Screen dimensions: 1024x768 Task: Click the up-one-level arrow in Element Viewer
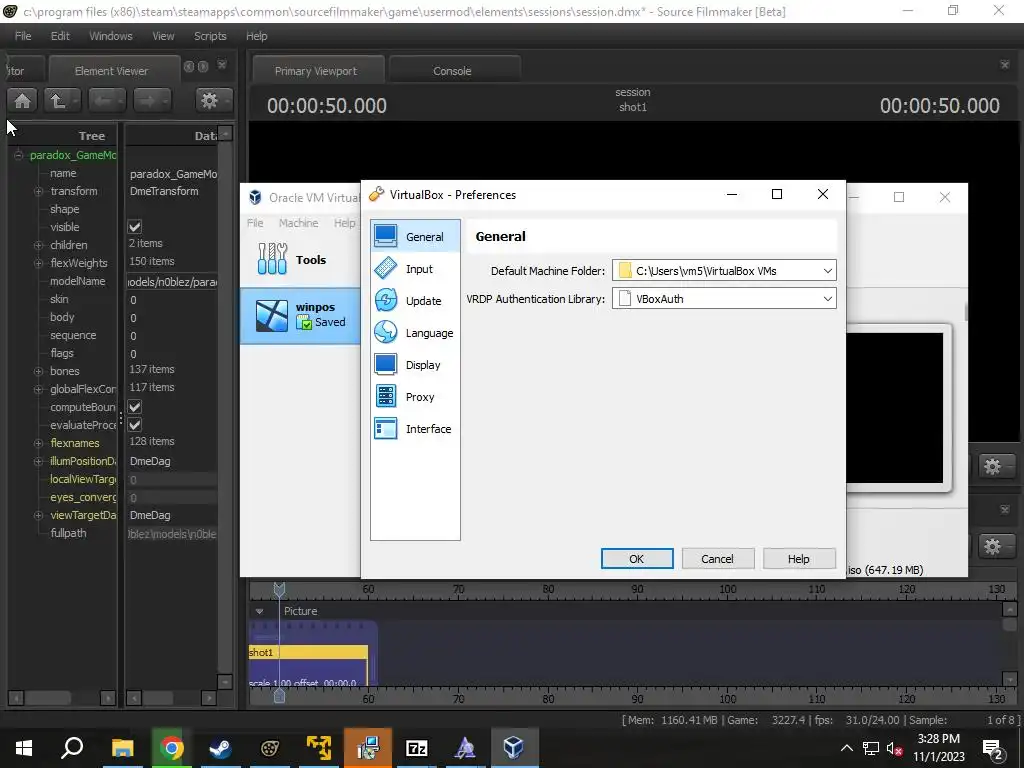[62, 101]
